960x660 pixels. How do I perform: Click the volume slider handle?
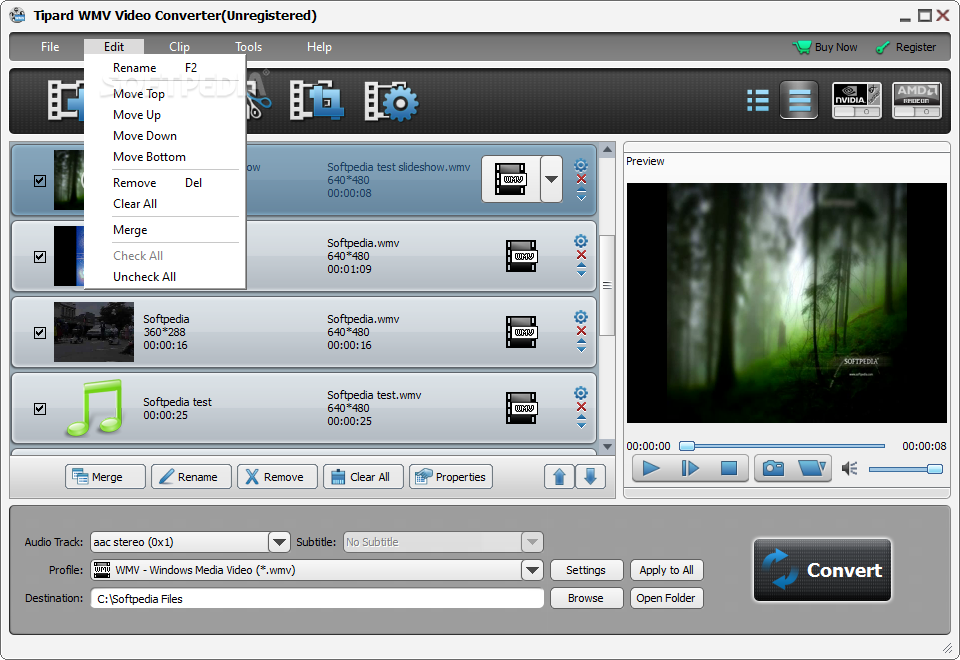tap(935, 469)
